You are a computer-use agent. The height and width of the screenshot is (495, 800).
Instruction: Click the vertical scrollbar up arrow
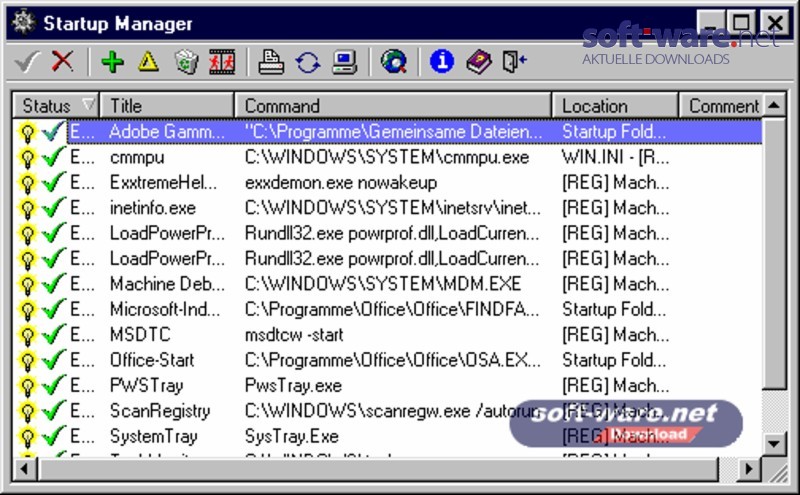pyautogui.click(x=774, y=105)
